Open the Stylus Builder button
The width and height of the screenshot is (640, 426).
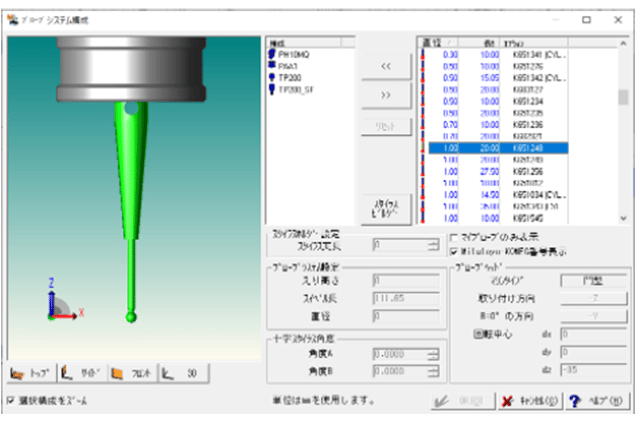[x=386, y=209]
